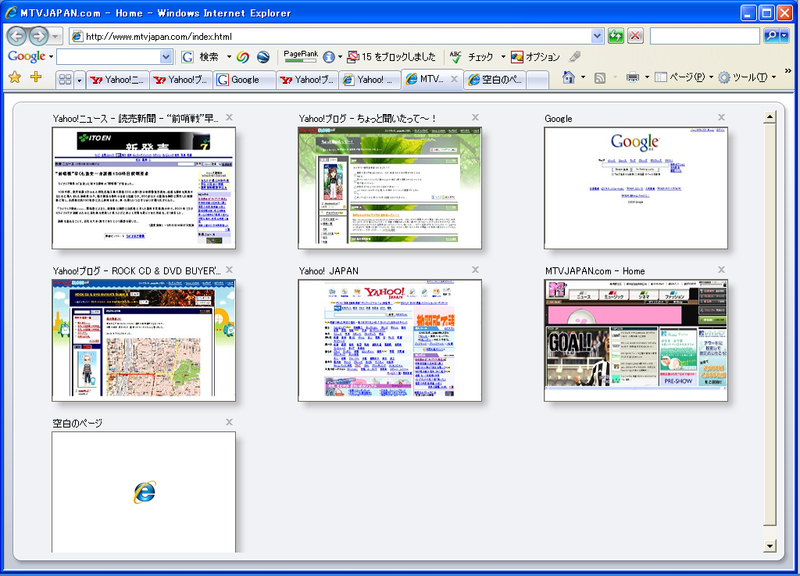The height and width of the screenshot is (576, 800).
Task: Click the Quick Tabs scrollbar down arrow
Action: coord(770,546)
